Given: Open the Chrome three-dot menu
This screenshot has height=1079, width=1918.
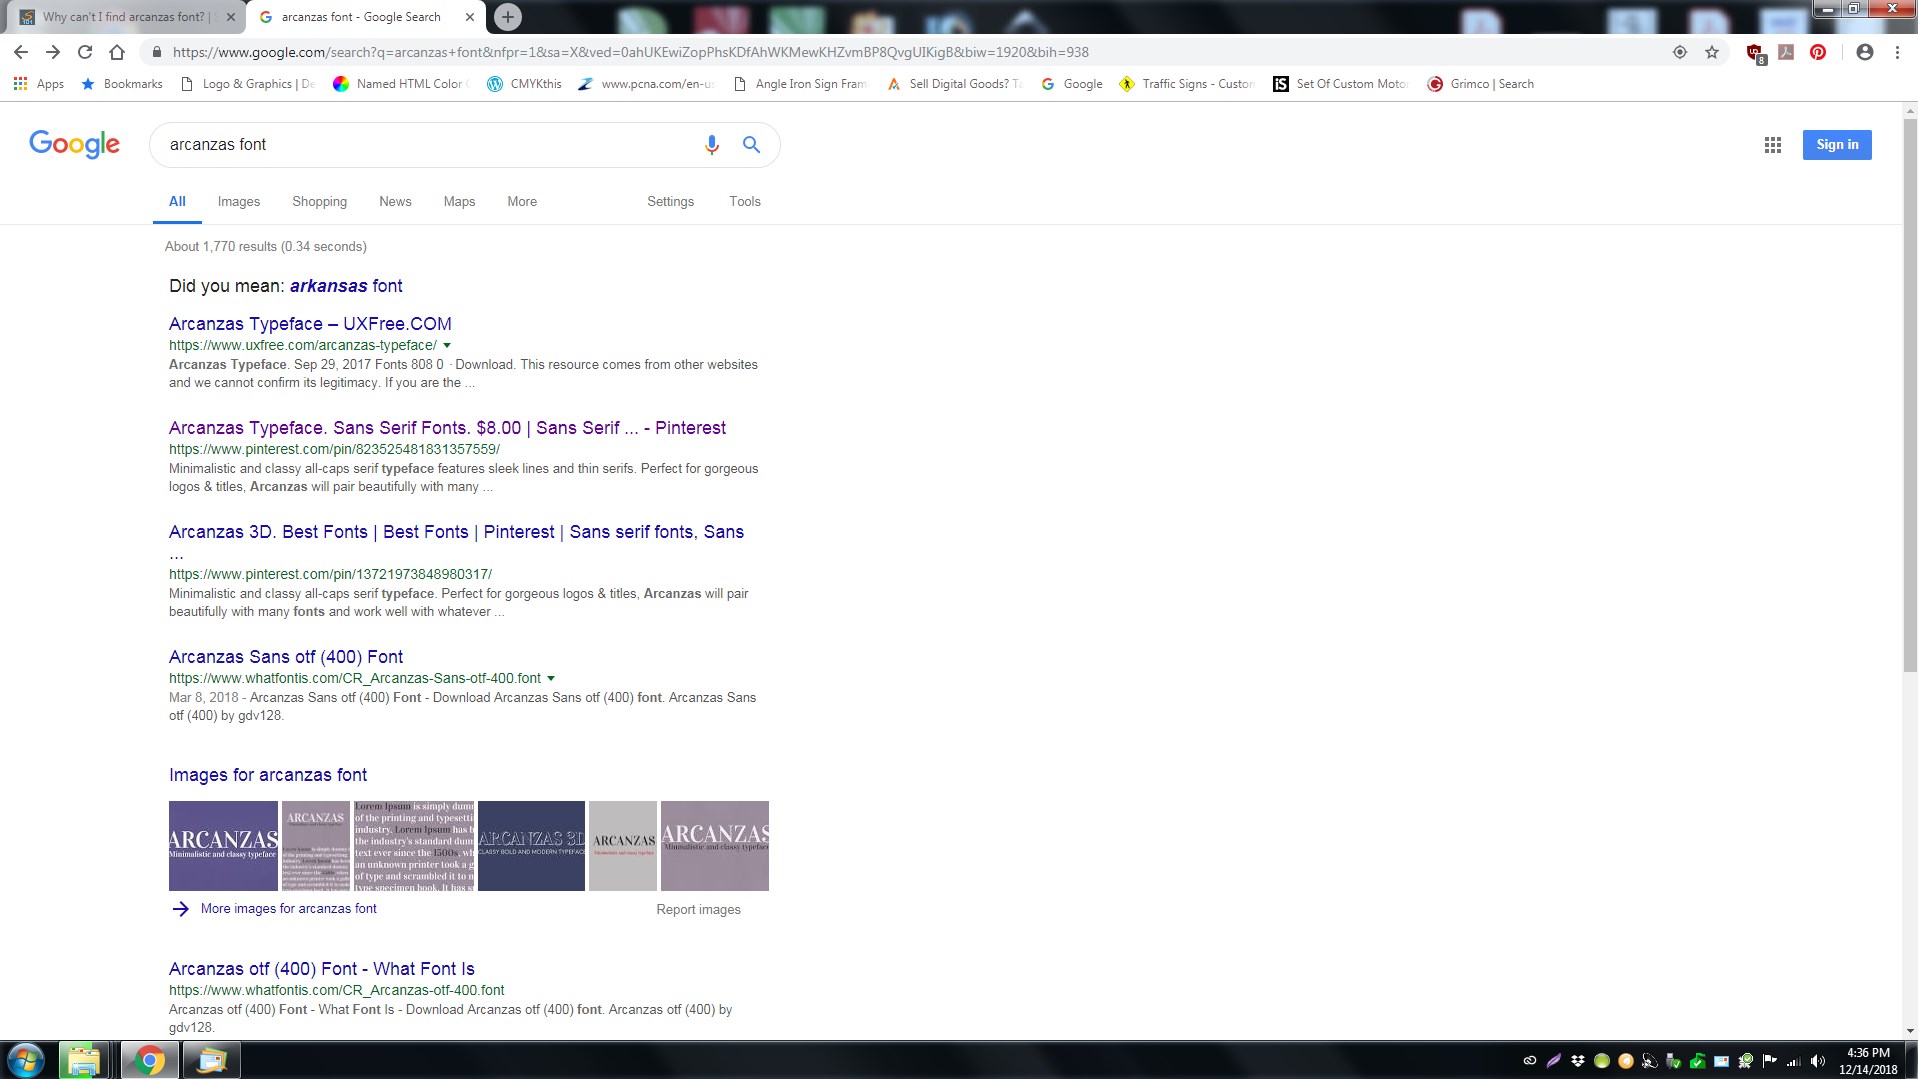Looking at the screenshot, I should click(x=1897, y=52).
